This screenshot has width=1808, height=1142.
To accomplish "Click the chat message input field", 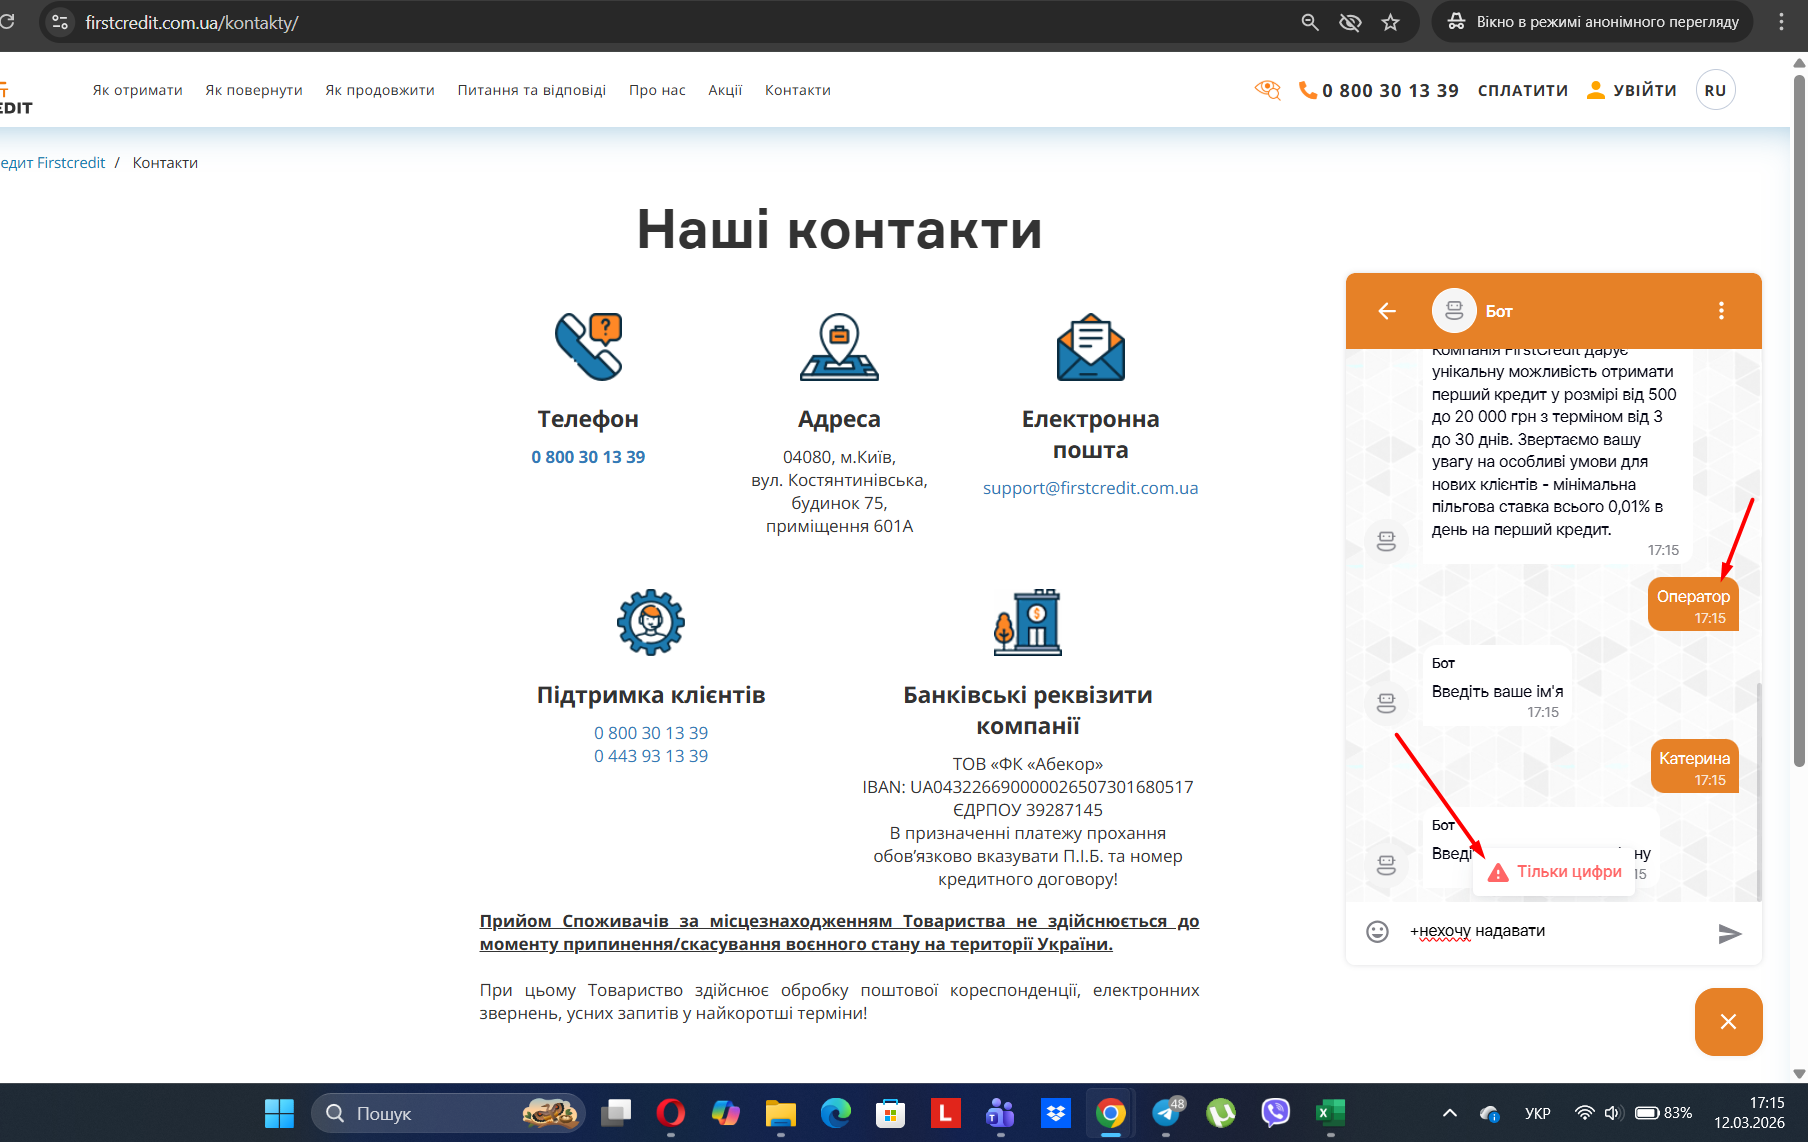I will [x=1555, y=931].
